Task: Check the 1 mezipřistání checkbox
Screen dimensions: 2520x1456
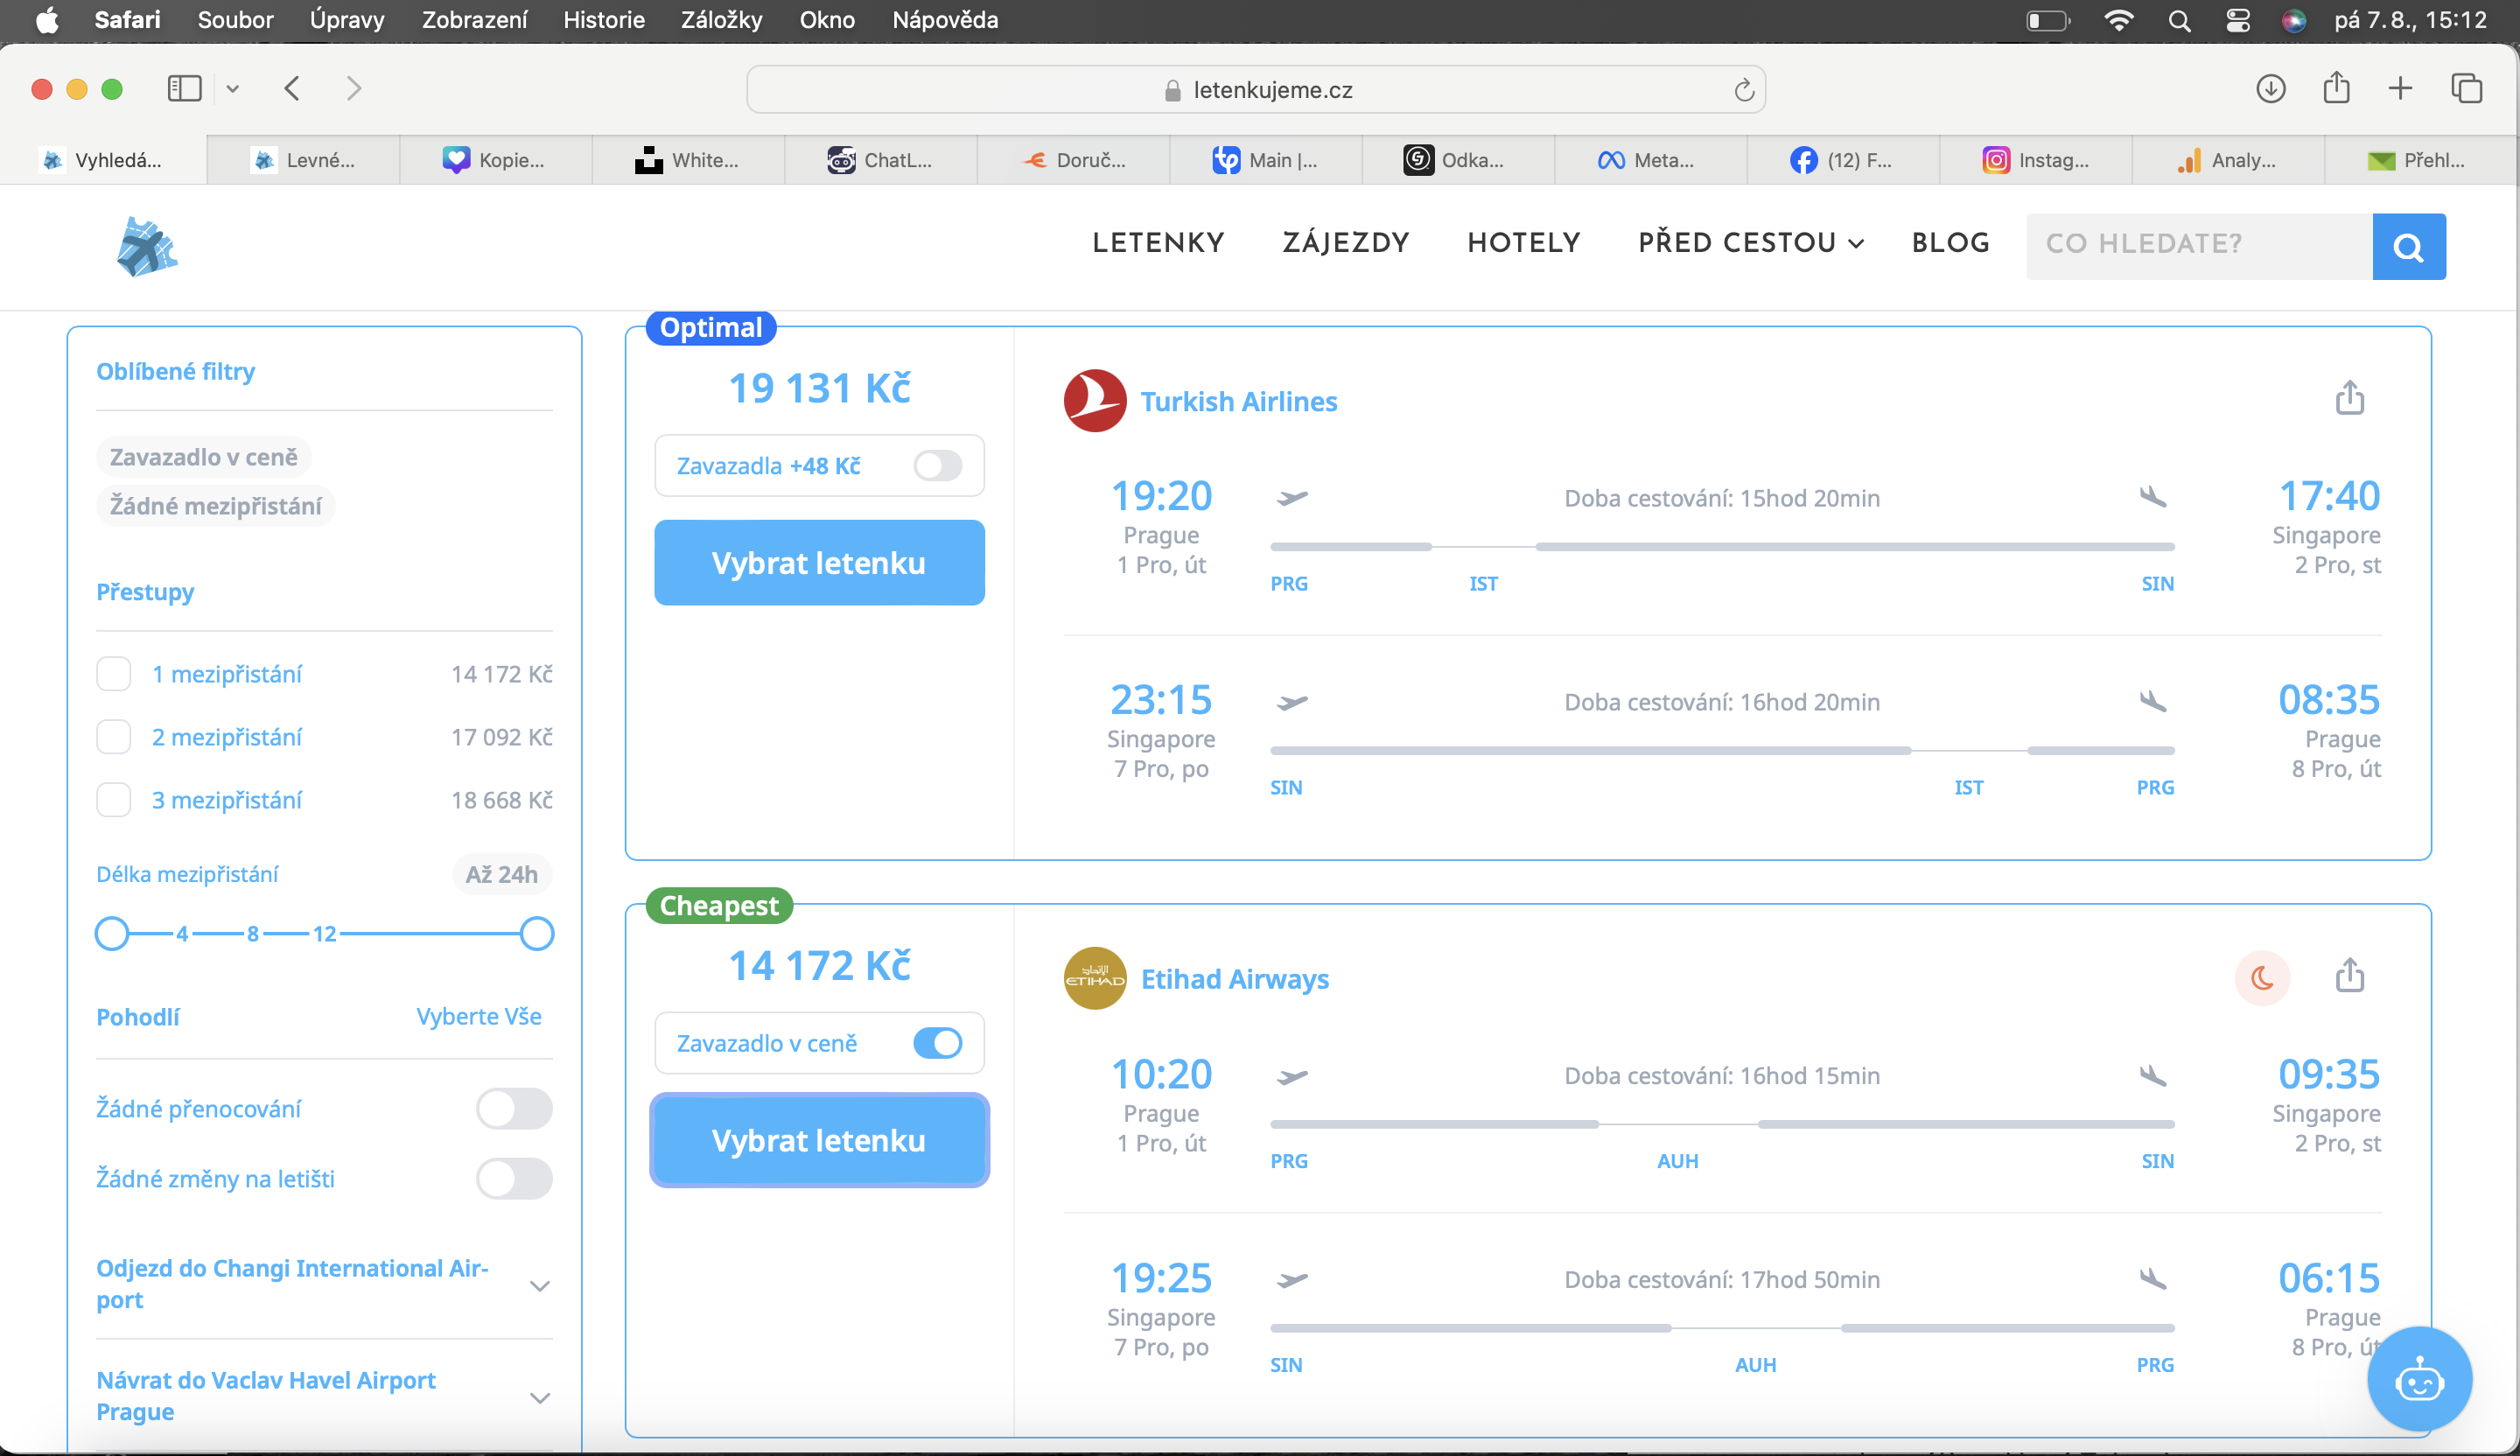Action: 114,674
